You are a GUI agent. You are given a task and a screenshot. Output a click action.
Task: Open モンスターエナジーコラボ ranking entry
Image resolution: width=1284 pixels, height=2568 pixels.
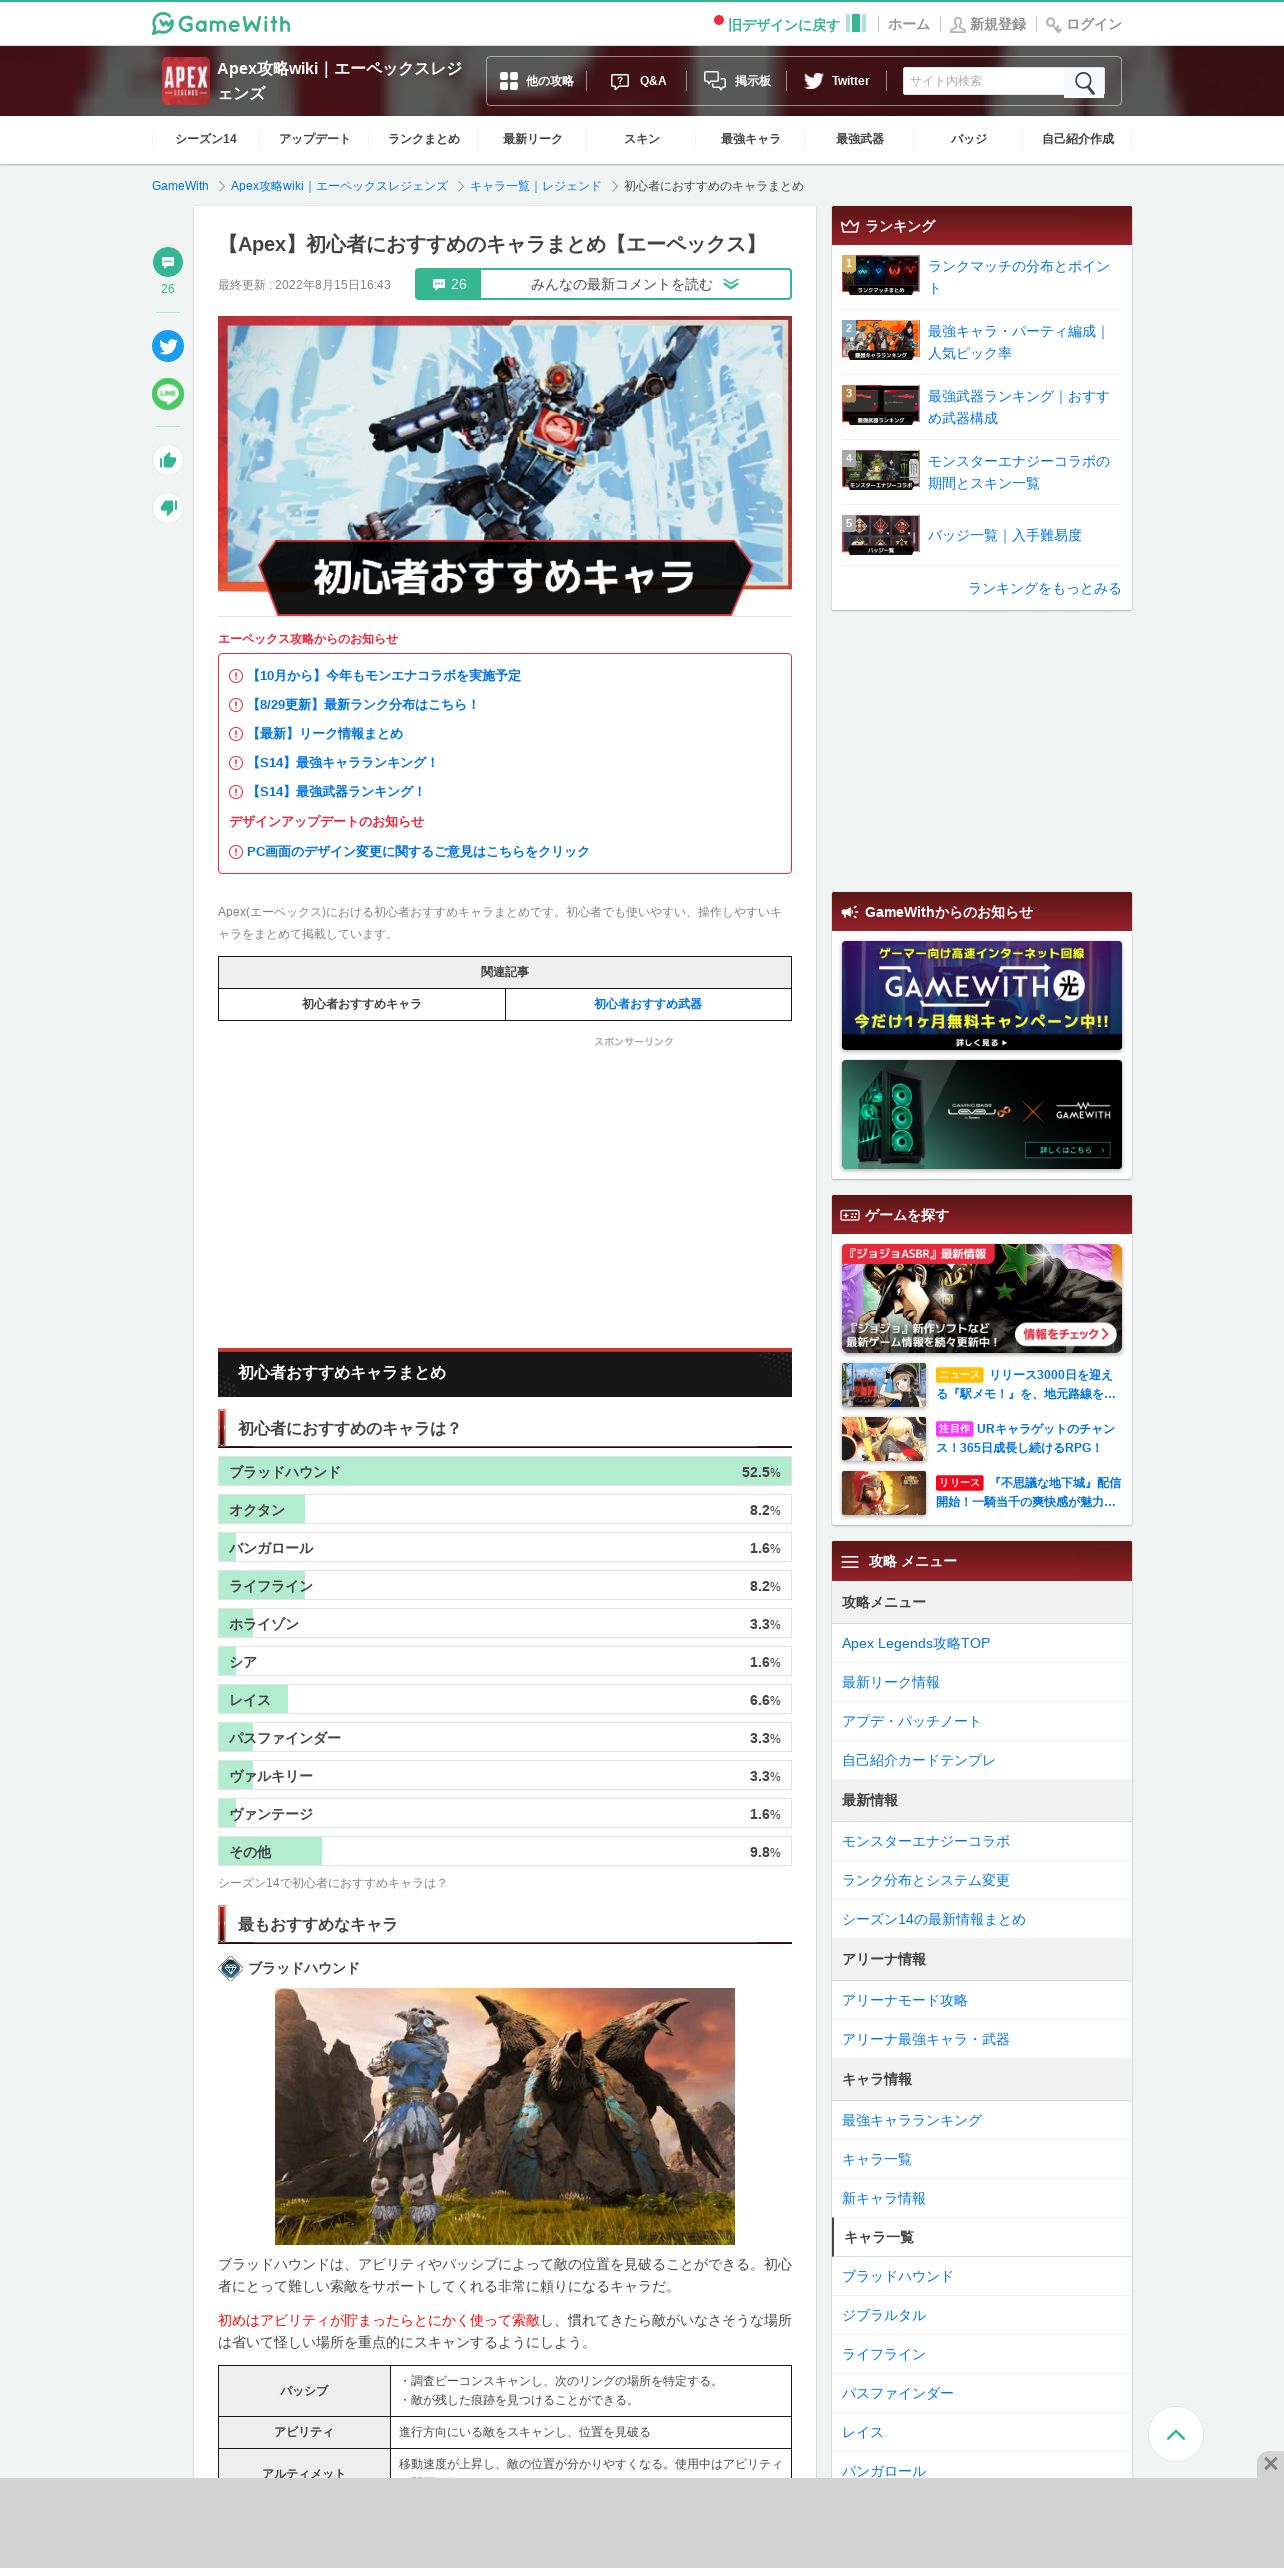pyautogui.click(x=1020, y=472)
